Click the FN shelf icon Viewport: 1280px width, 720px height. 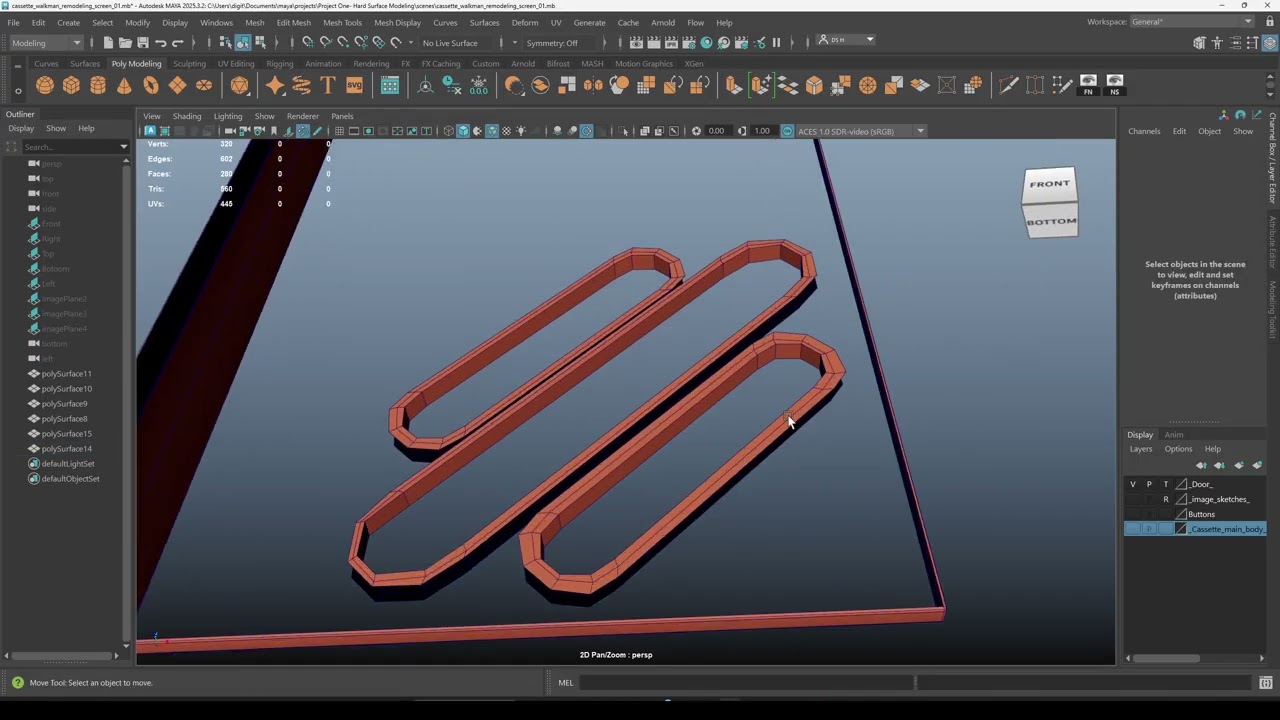tap(1088, 86)
